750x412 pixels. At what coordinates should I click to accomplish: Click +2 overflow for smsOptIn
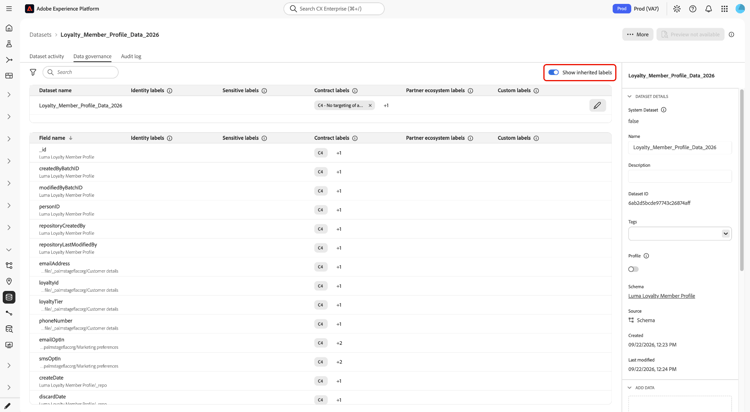click(339, 362)
